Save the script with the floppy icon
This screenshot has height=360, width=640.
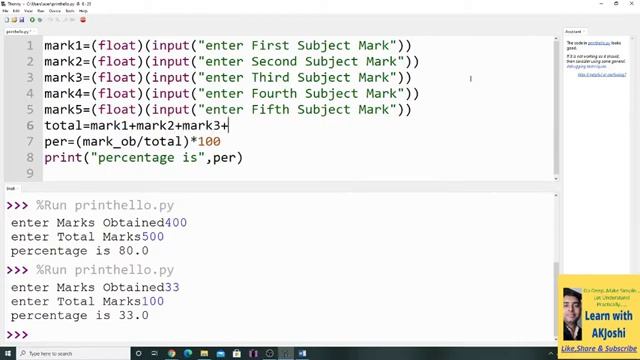(x=22, y=20)
